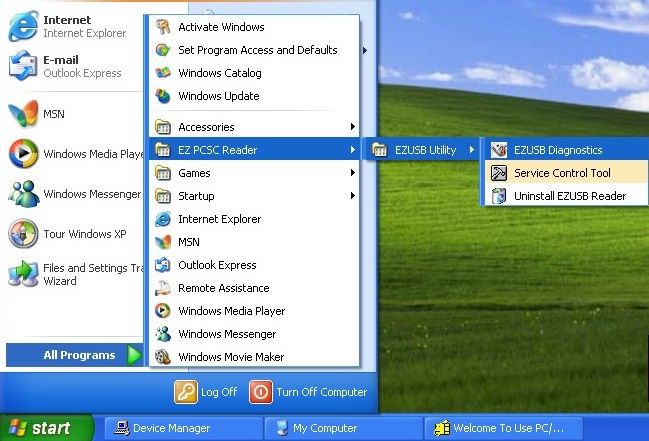649x441 pixels.
Task: Expand the Games submenu arrow
Action: pos(353,173)
